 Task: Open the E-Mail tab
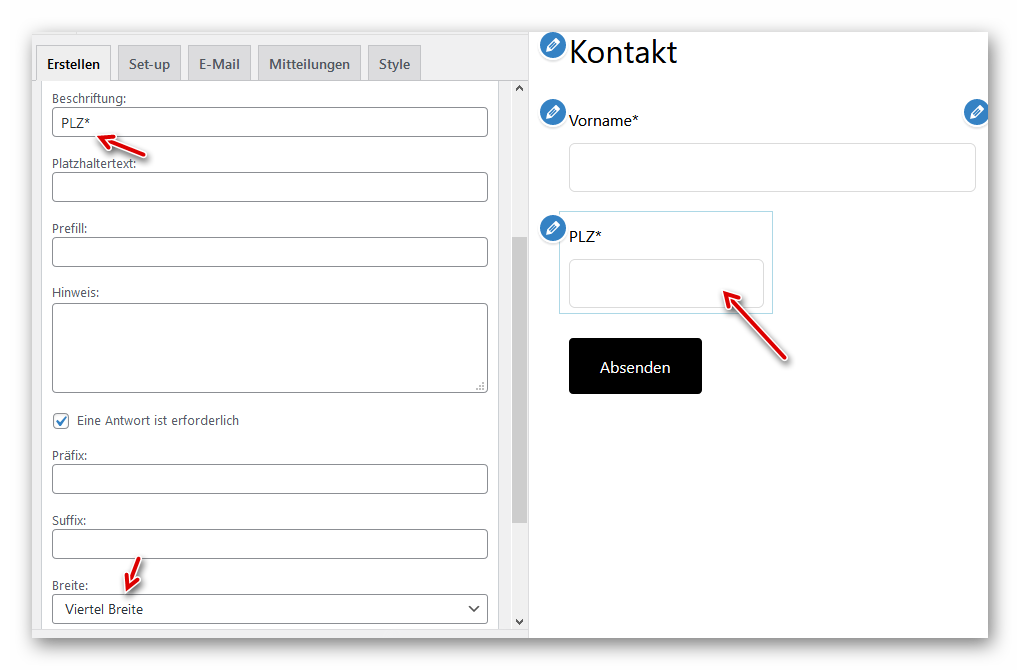click(219, 64)
